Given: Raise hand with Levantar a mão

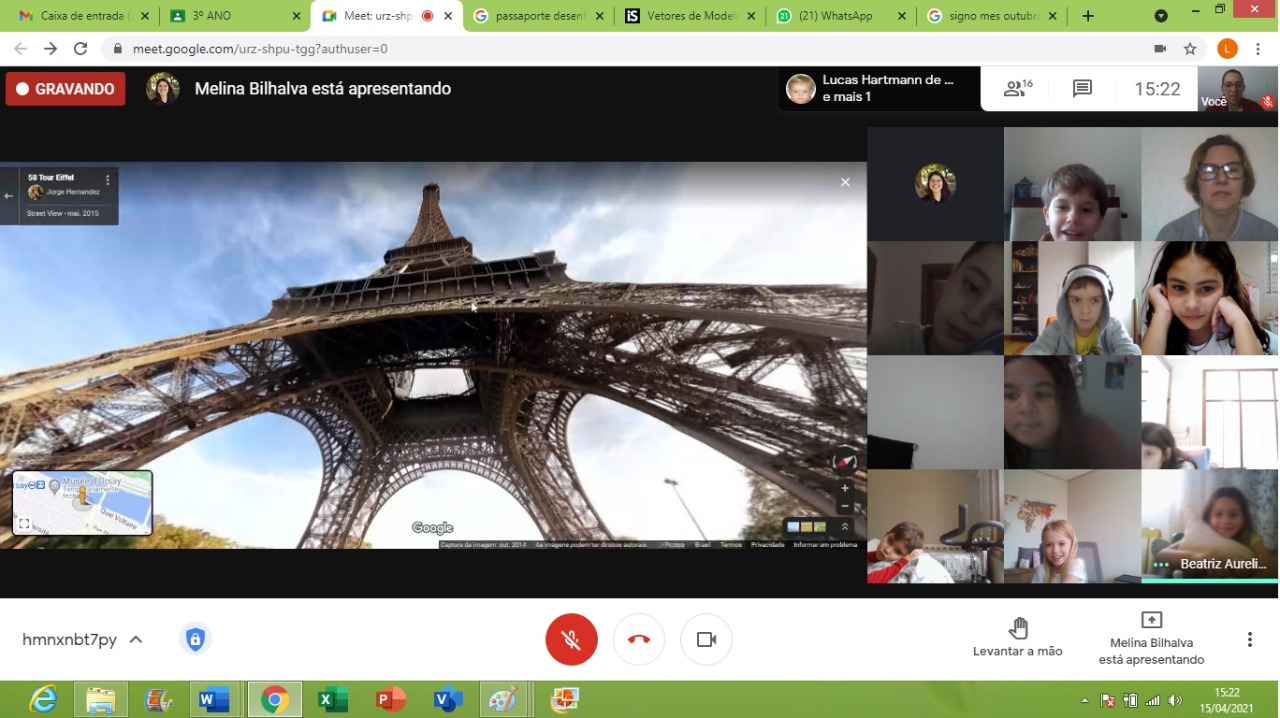Looking at the screenshot, I should click(x=1017, y=637).
